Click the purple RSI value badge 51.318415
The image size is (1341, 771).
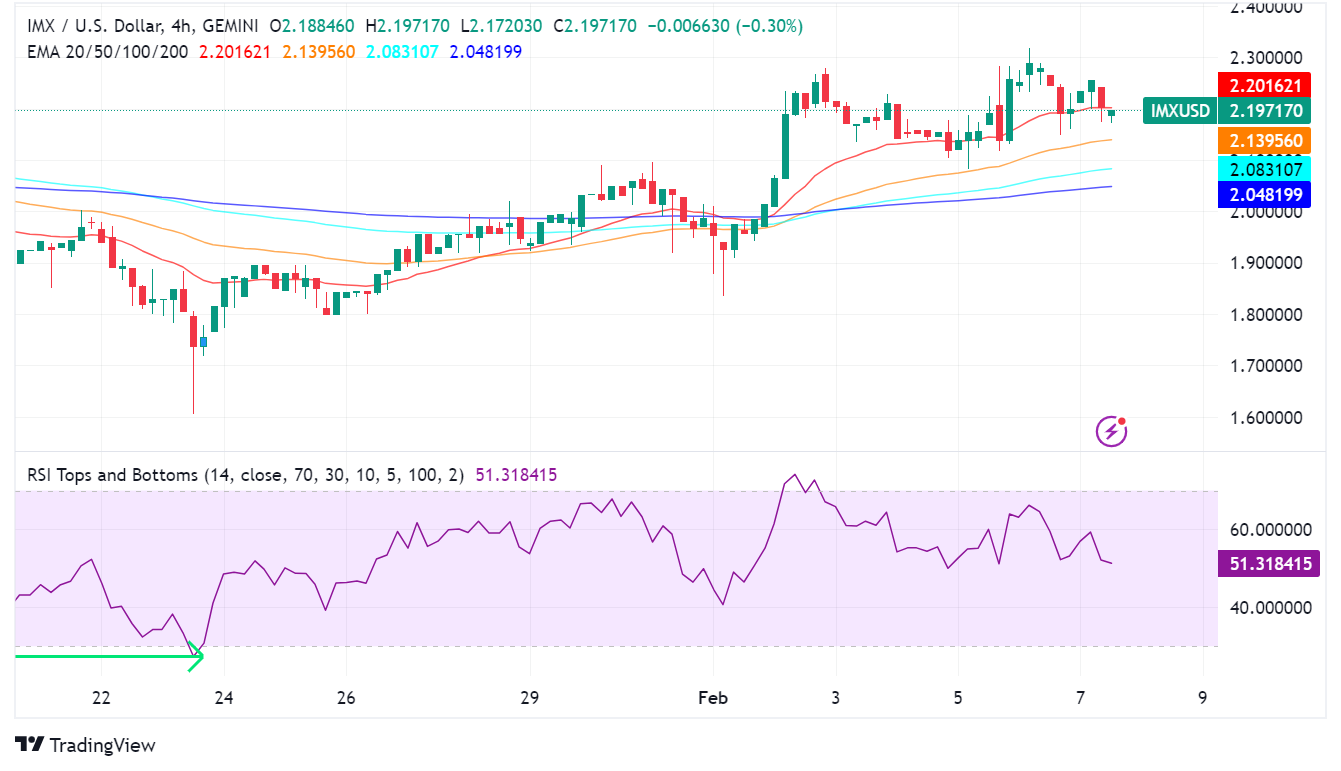tap(1268, 564)
